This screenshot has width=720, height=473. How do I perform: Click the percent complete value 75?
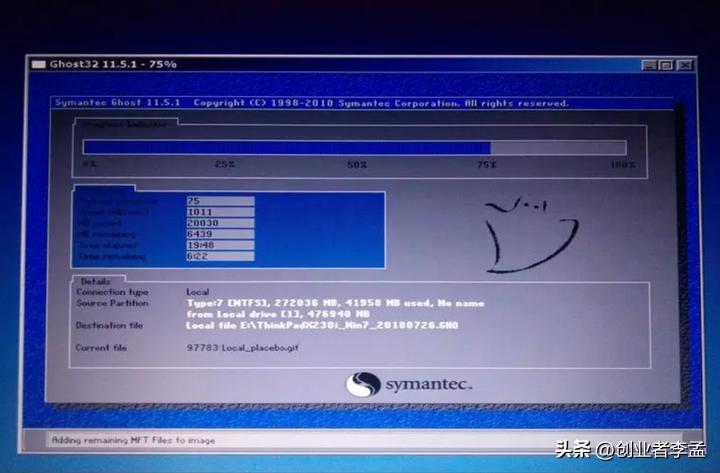(220, 201)
